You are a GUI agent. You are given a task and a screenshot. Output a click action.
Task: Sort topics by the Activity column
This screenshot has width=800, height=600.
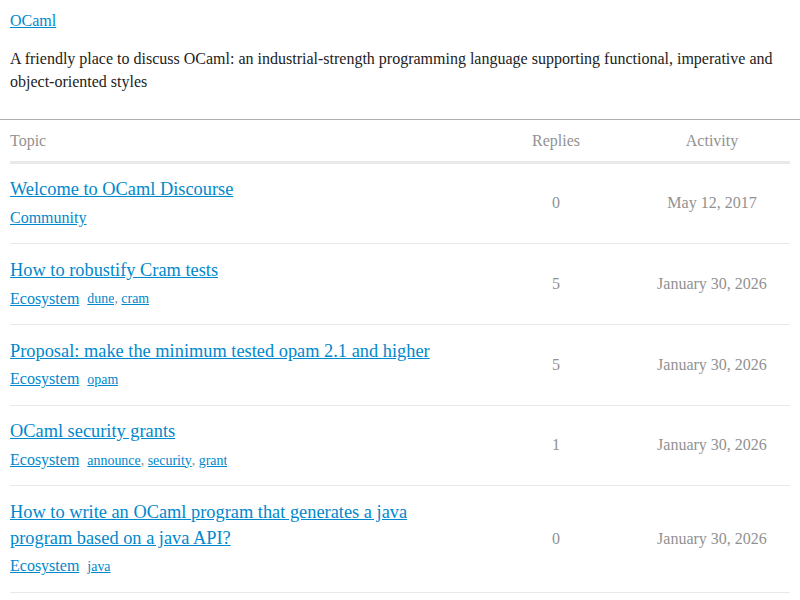pyautogui.click(x=712, y=141)
